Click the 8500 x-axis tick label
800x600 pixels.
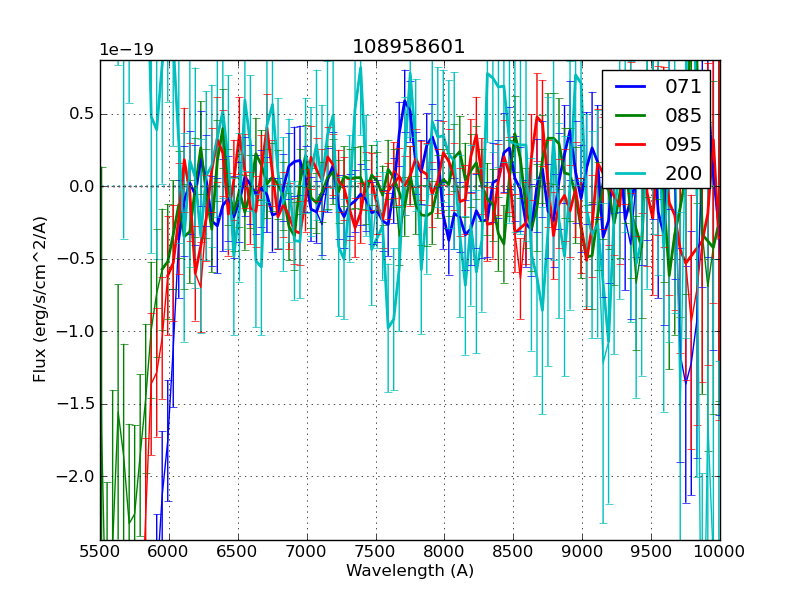click(514, 551)
